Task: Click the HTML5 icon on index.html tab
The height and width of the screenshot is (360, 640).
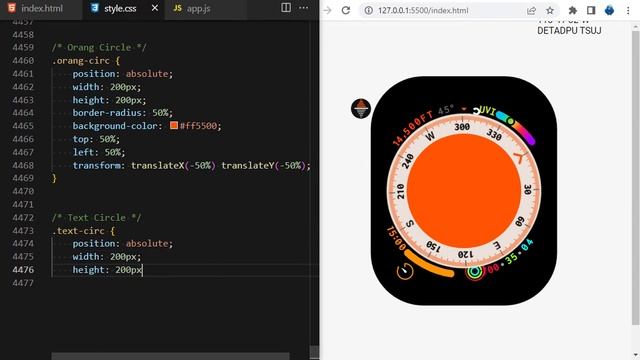Action: click(12, 8)
